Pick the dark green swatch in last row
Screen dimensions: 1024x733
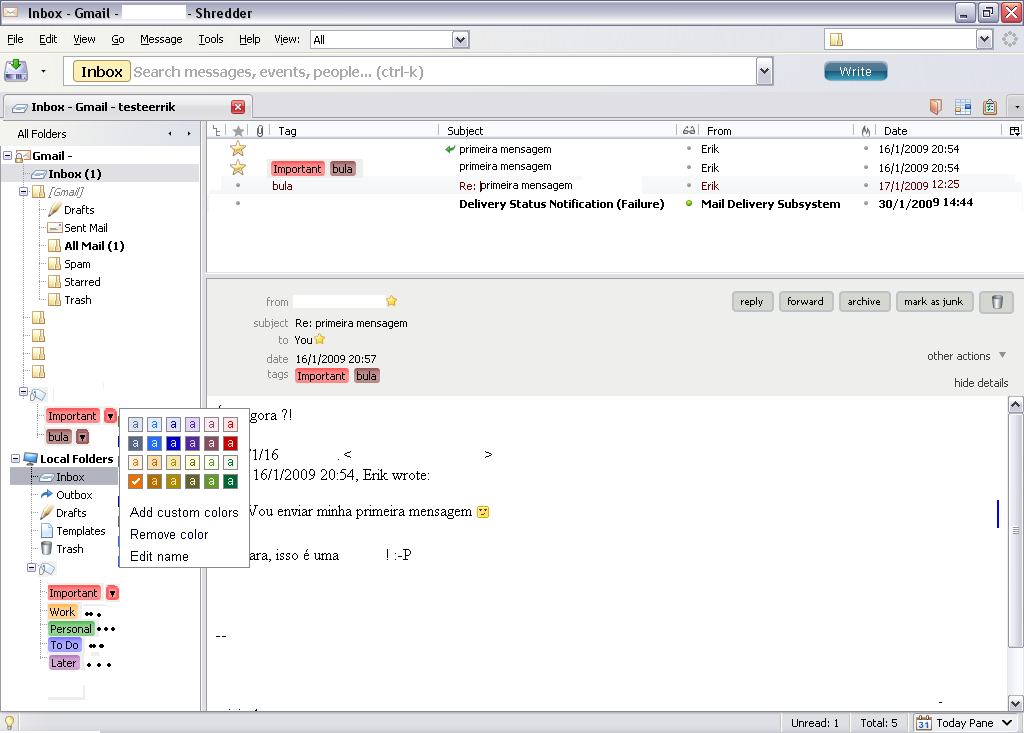(231, 481)
